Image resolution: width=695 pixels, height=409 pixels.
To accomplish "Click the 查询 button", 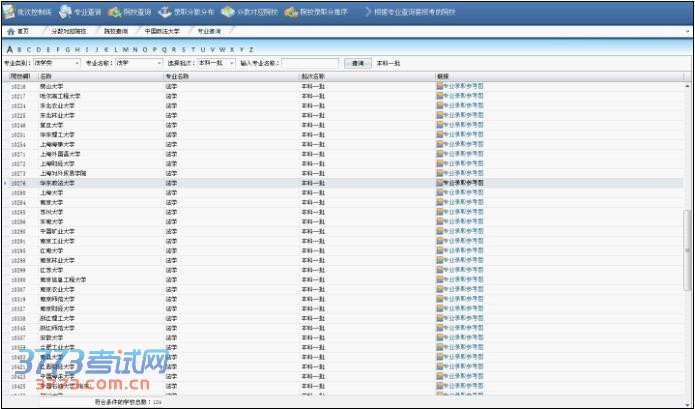I will pyautogui.click(x=356, y=63).
